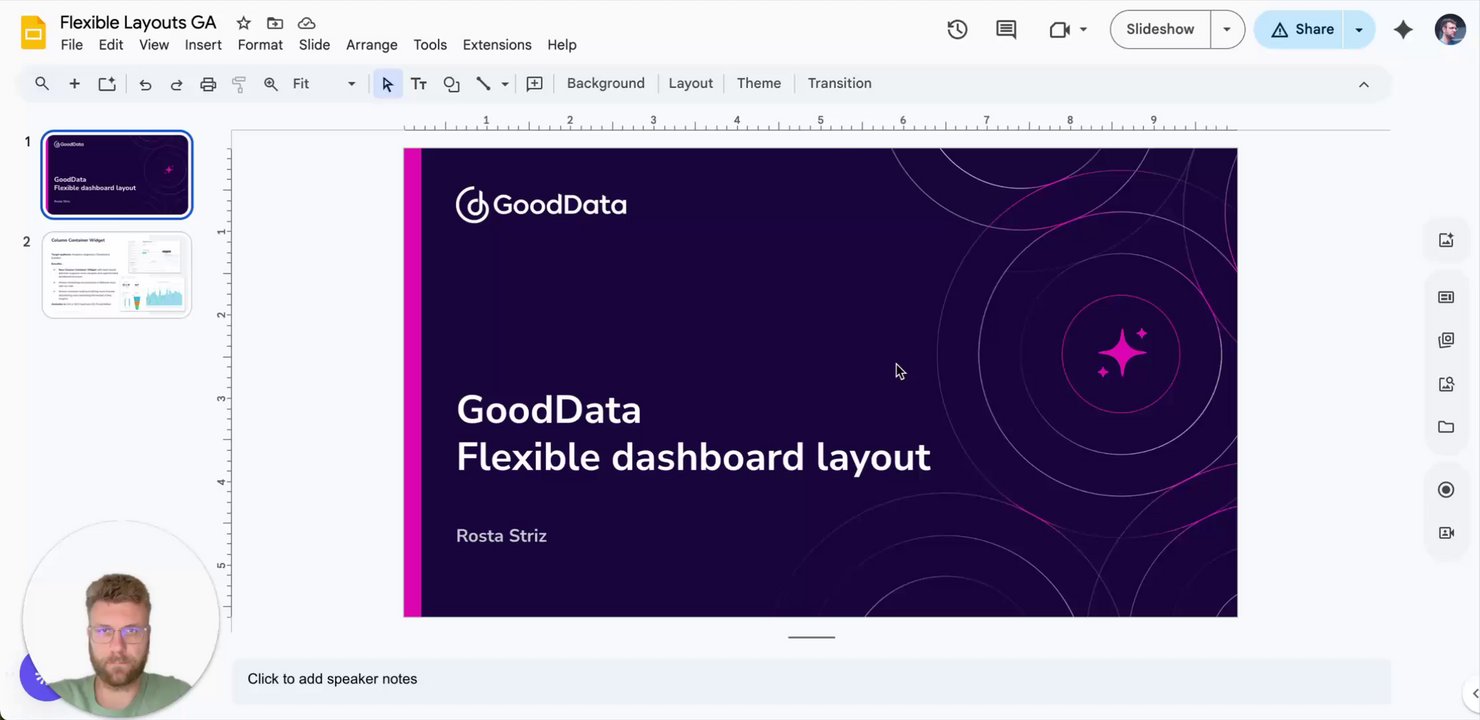Viewport: 1480px width, 720px height.
Task: Click the Background toolbar button
Action: pyautogui.click(x=606, y=84)
